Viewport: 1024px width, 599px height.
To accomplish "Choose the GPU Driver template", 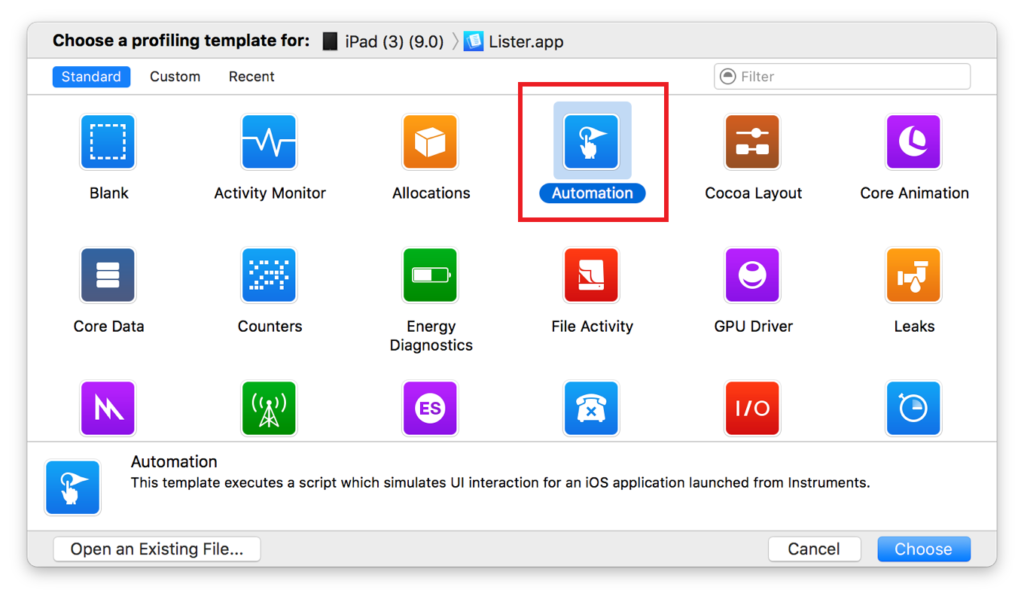I will click(752, 275).
